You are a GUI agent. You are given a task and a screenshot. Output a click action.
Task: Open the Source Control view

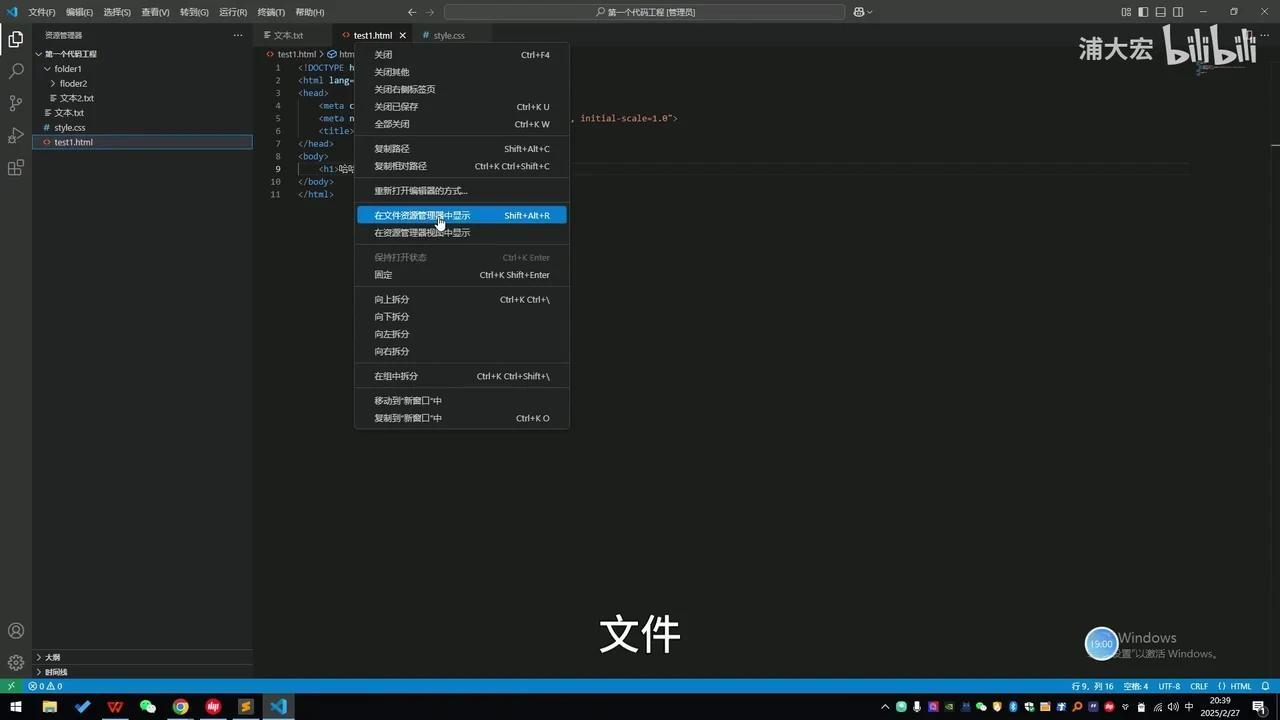[x=15, y=103]
